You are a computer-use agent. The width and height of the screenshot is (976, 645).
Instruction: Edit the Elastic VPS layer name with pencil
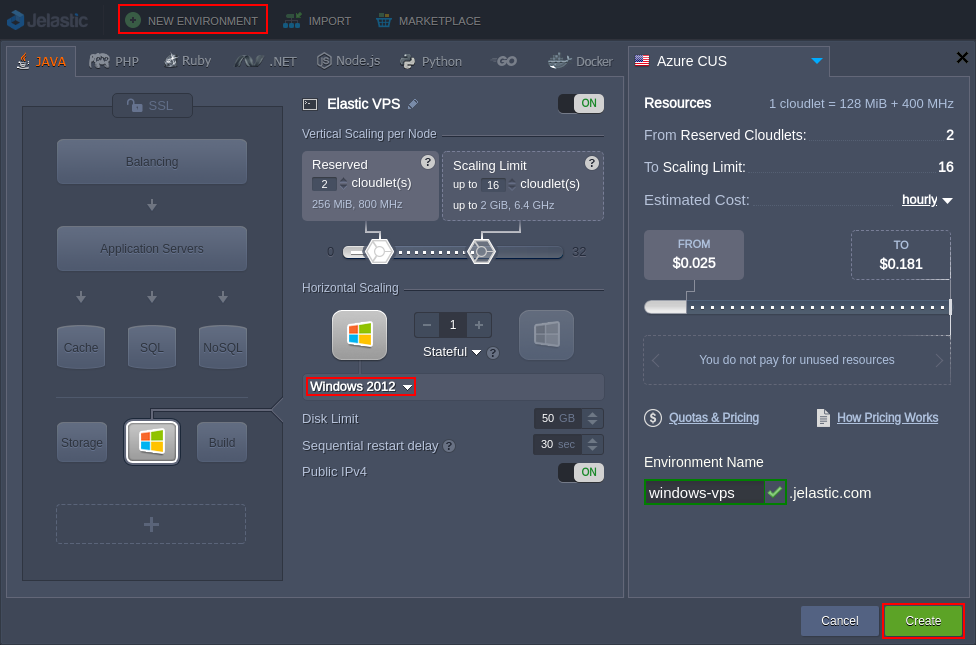click(413, 104)
